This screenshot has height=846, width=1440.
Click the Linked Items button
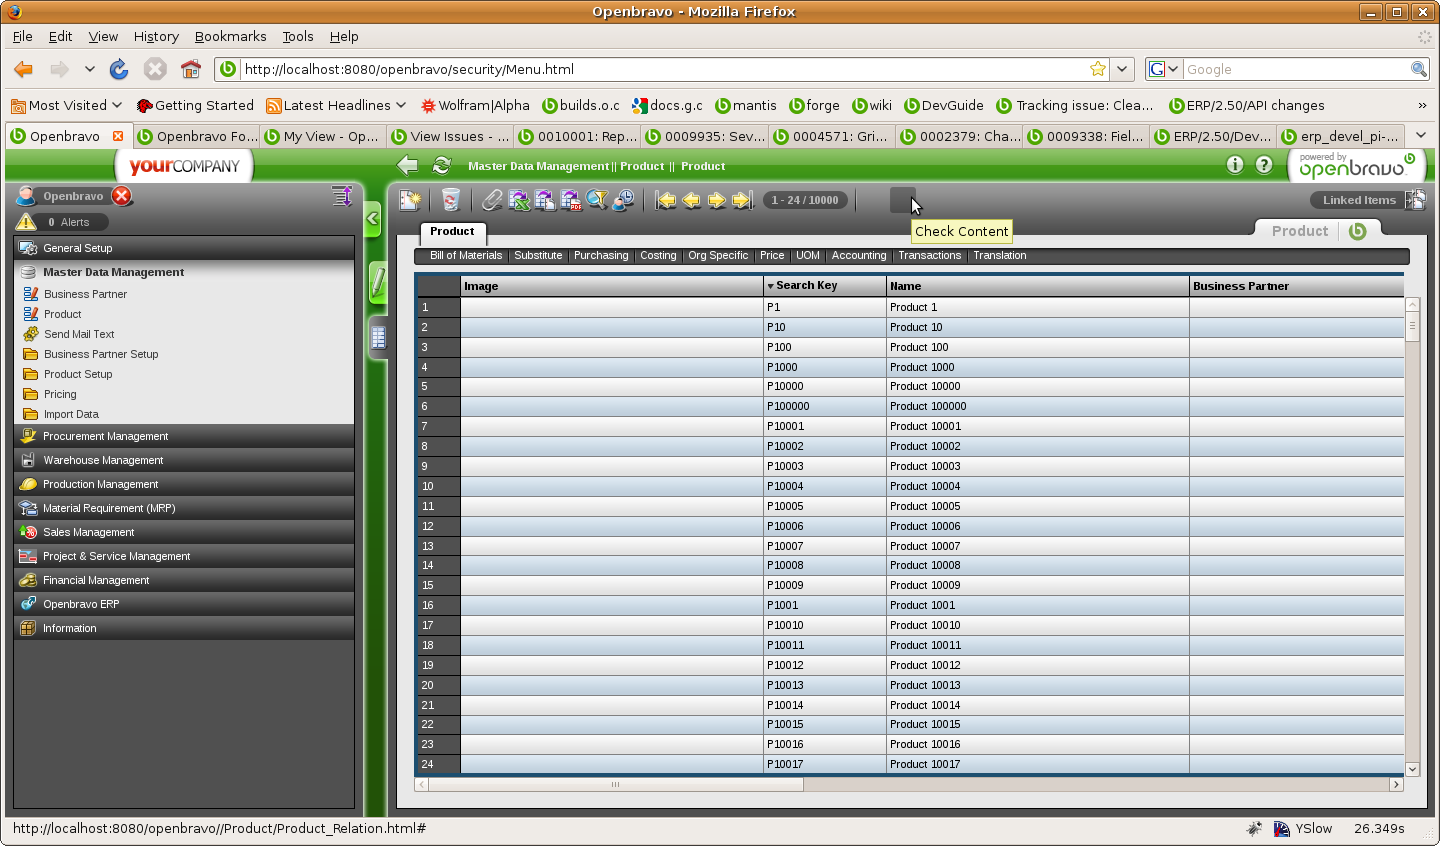point(1359,200)
